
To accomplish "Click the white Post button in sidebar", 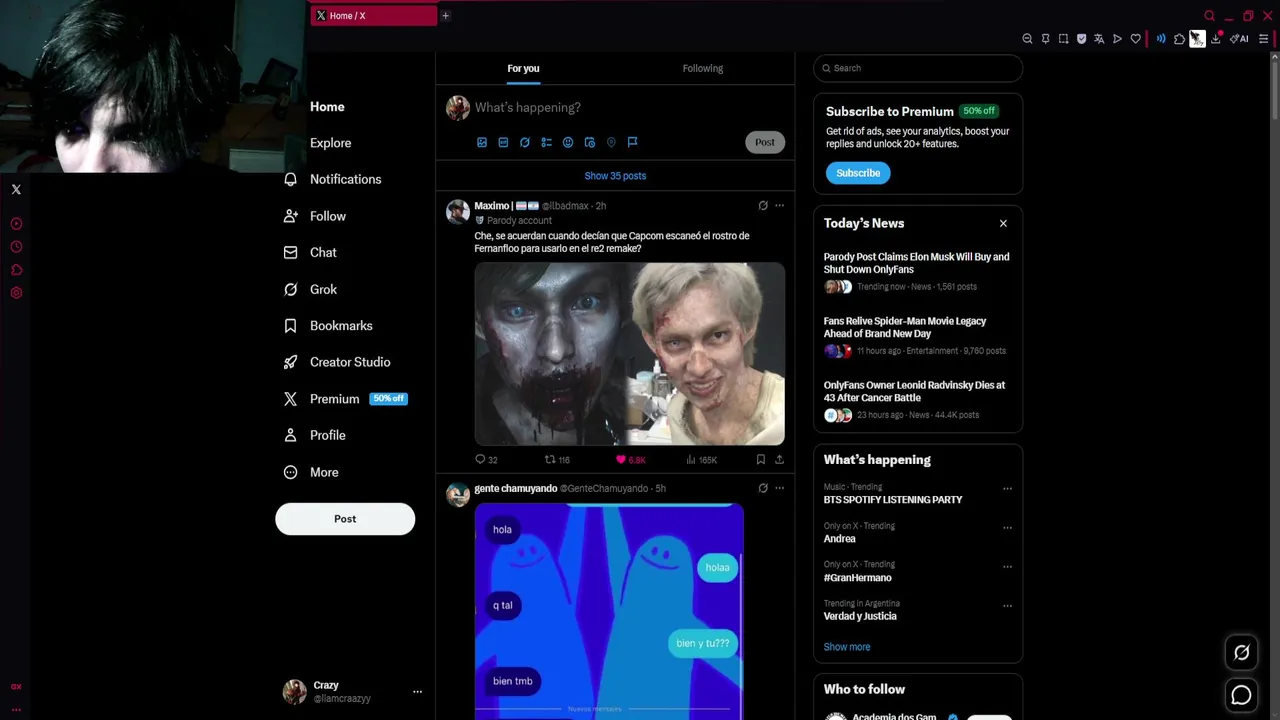I will click(345, 519).
